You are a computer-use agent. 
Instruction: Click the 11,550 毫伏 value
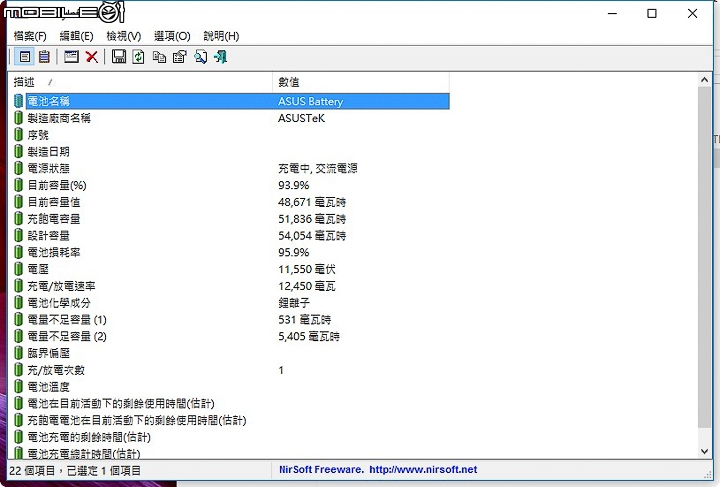[x=307, y=269]
